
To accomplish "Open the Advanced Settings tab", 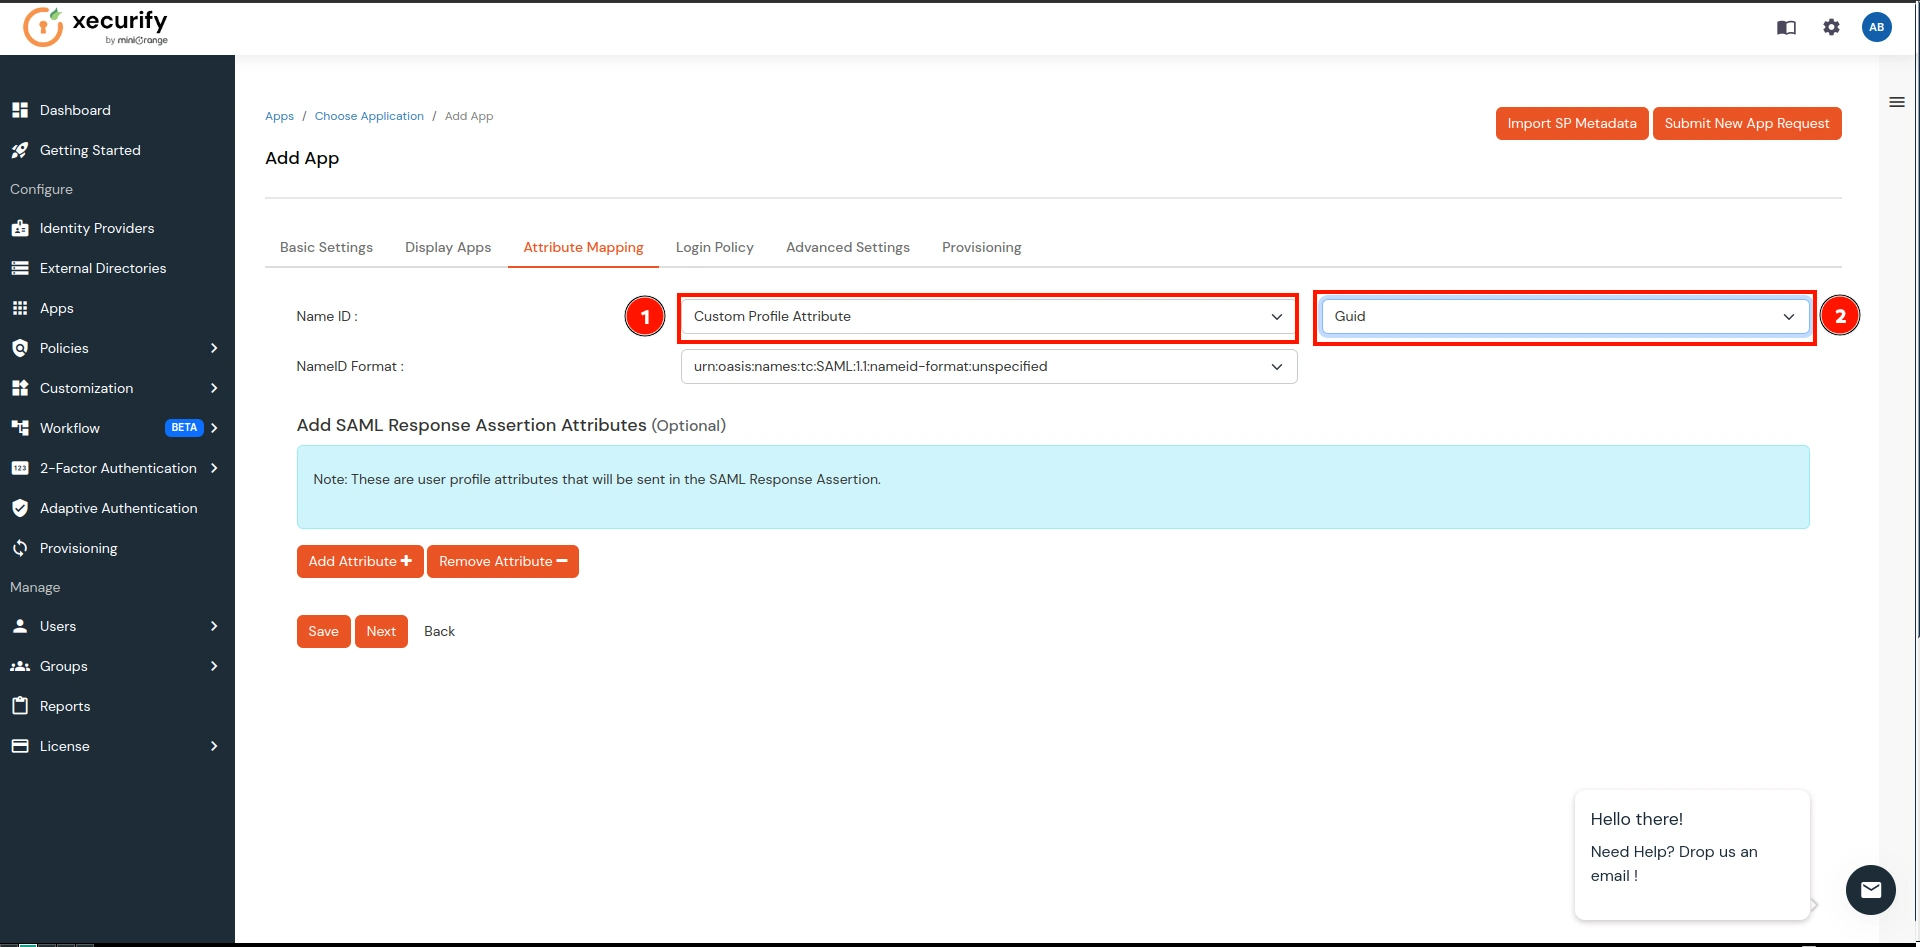I will 847,247.
